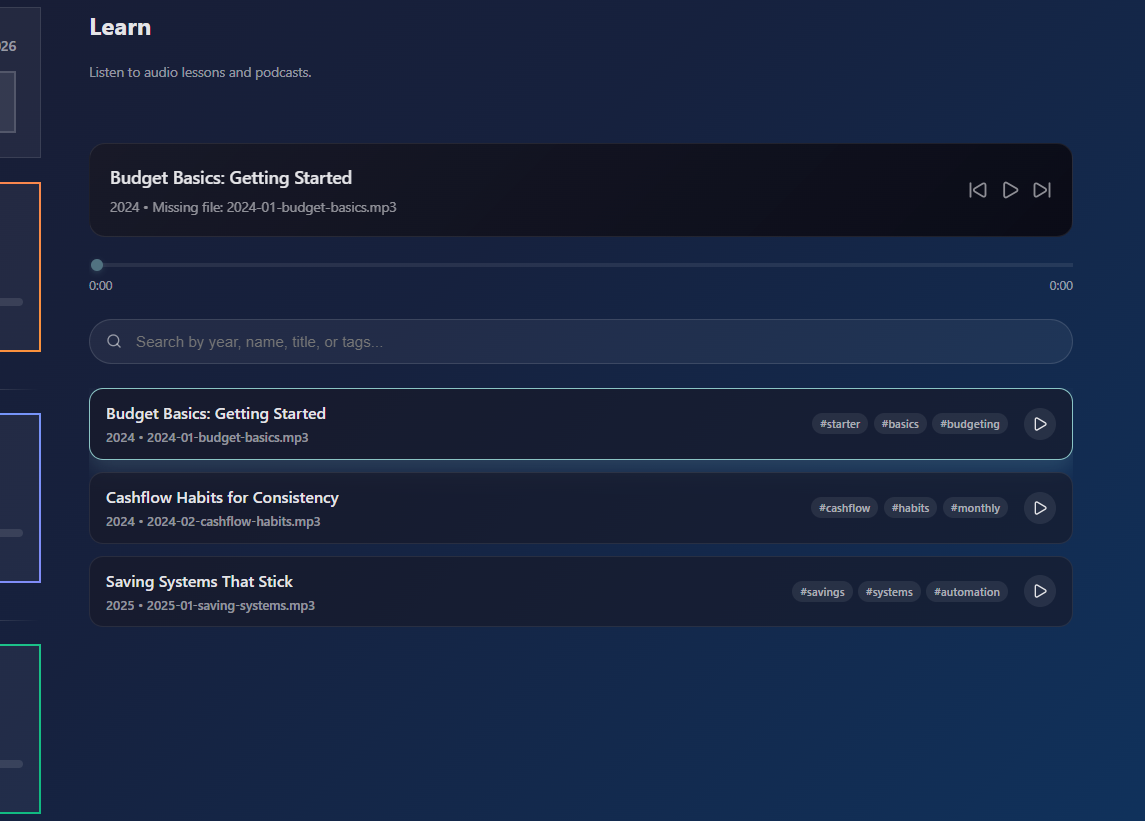
Task: Click the elapsed time 0:00 label at left
Action: tap(101, 286)
